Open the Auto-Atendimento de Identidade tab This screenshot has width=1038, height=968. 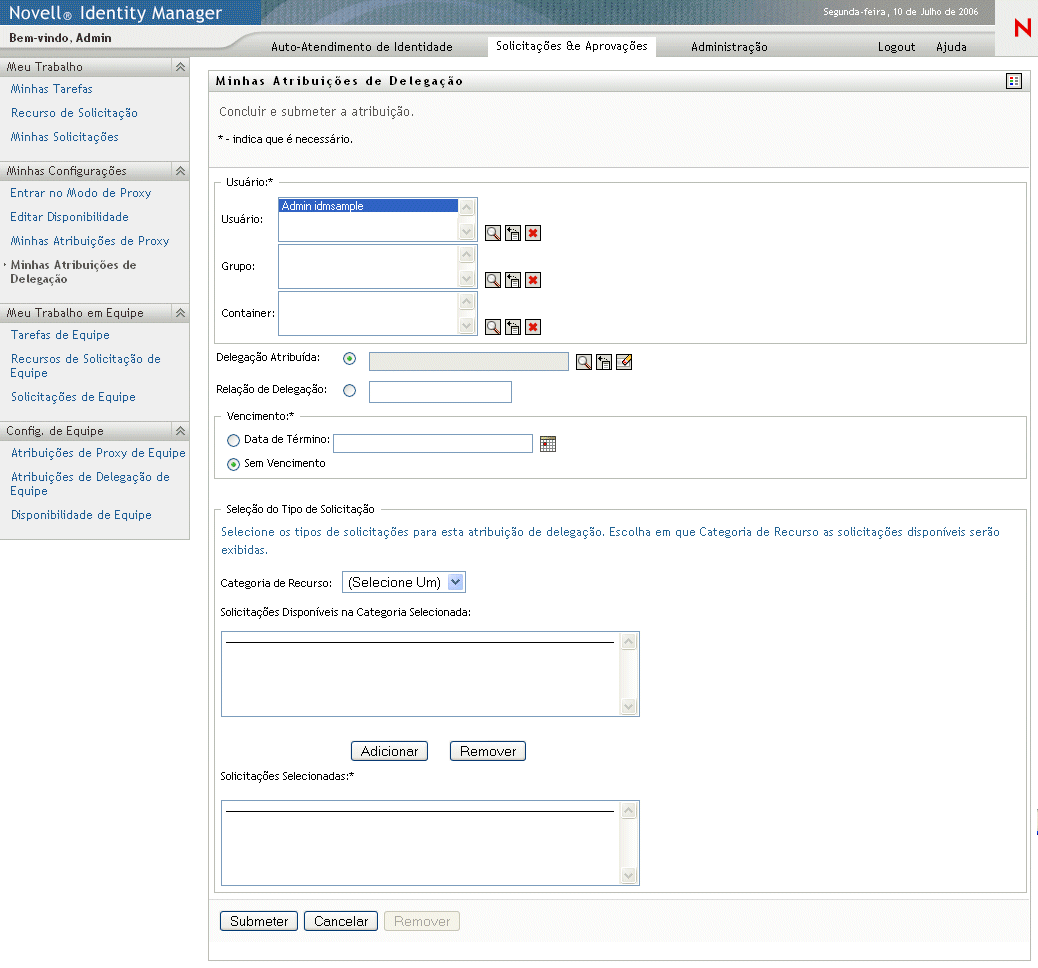point(361,47)
